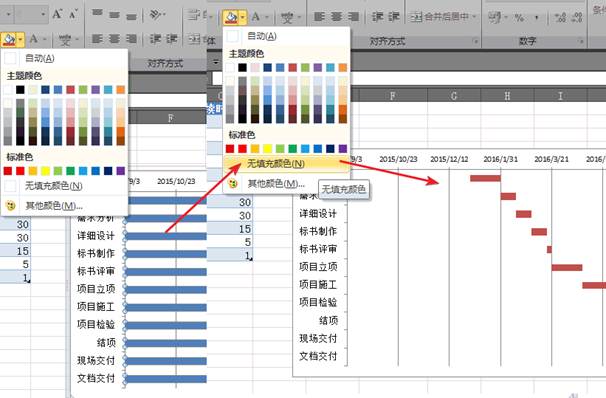
Task: Toggle align left in left screenshot ribbon
Action: [x=97, y=39]
